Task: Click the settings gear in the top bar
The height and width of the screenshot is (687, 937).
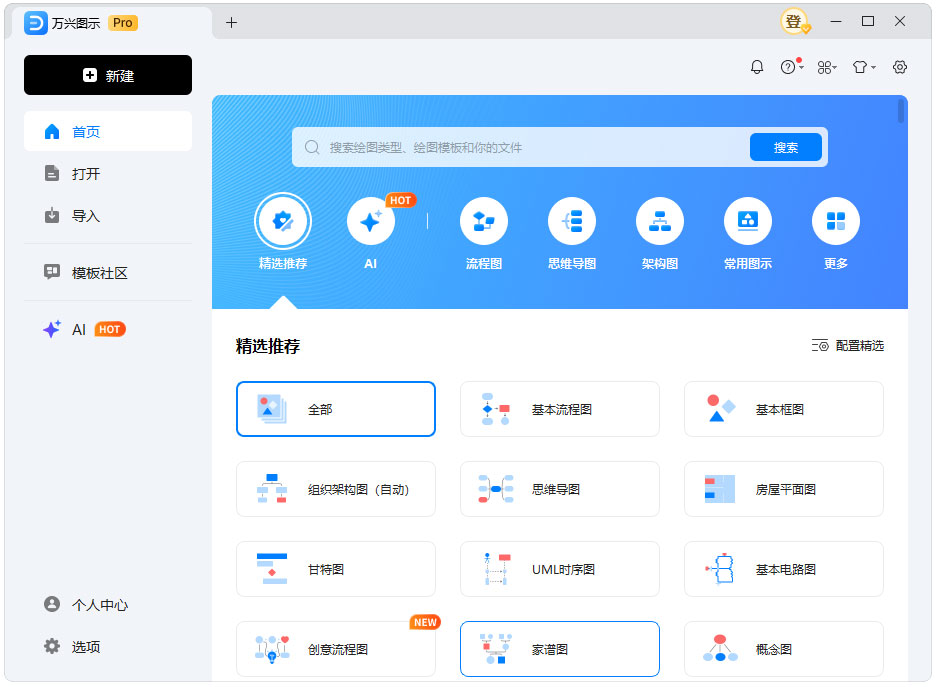Action: pyautogui.click(x=899, y=67)
